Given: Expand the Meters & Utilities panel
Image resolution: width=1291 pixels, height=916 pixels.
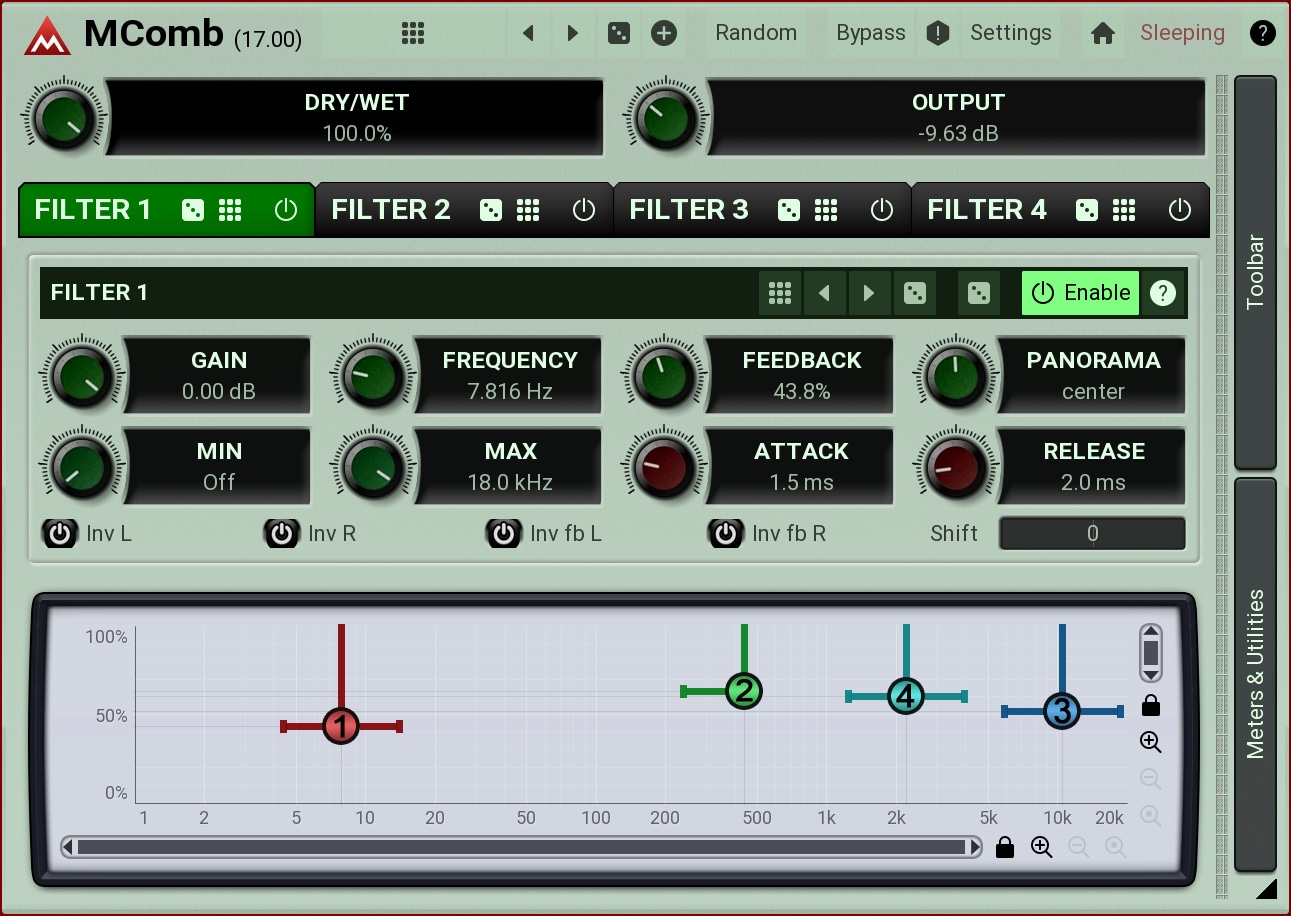Looking at the screenshot, I should 1255,674.
